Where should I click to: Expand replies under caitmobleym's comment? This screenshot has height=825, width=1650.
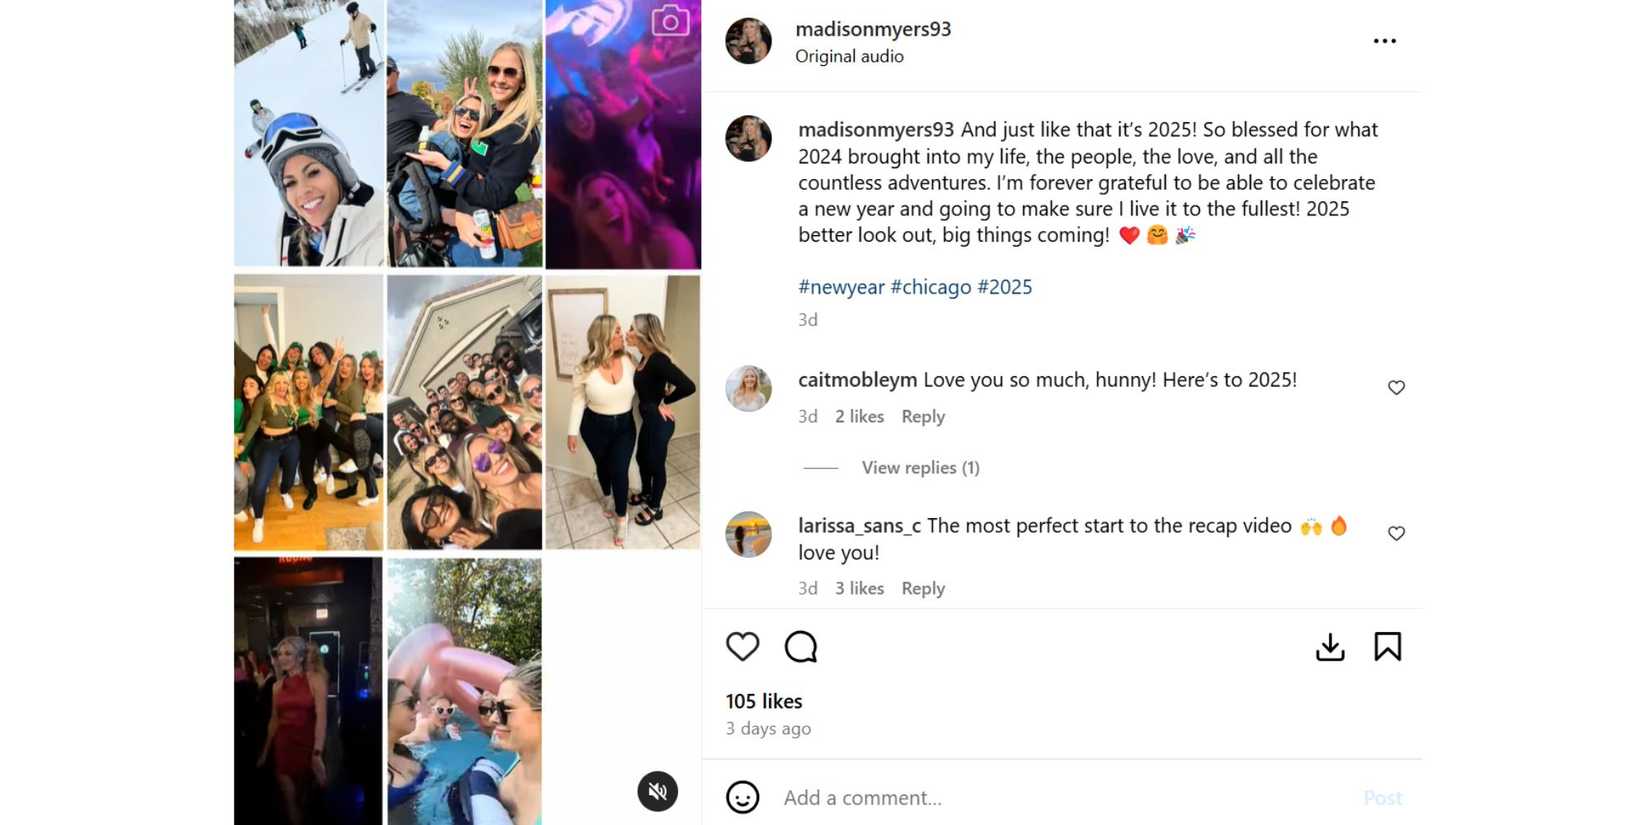click(x=920, y=467)
